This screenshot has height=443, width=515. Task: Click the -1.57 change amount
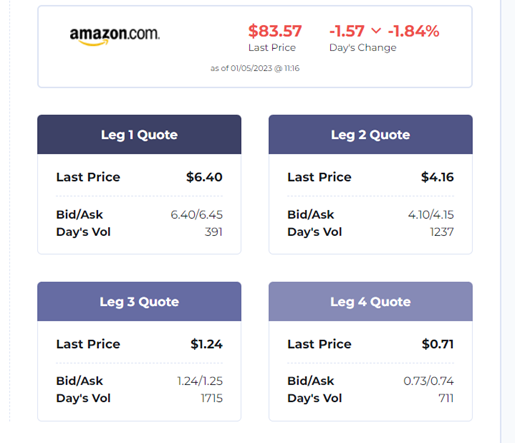pos(347,31)
